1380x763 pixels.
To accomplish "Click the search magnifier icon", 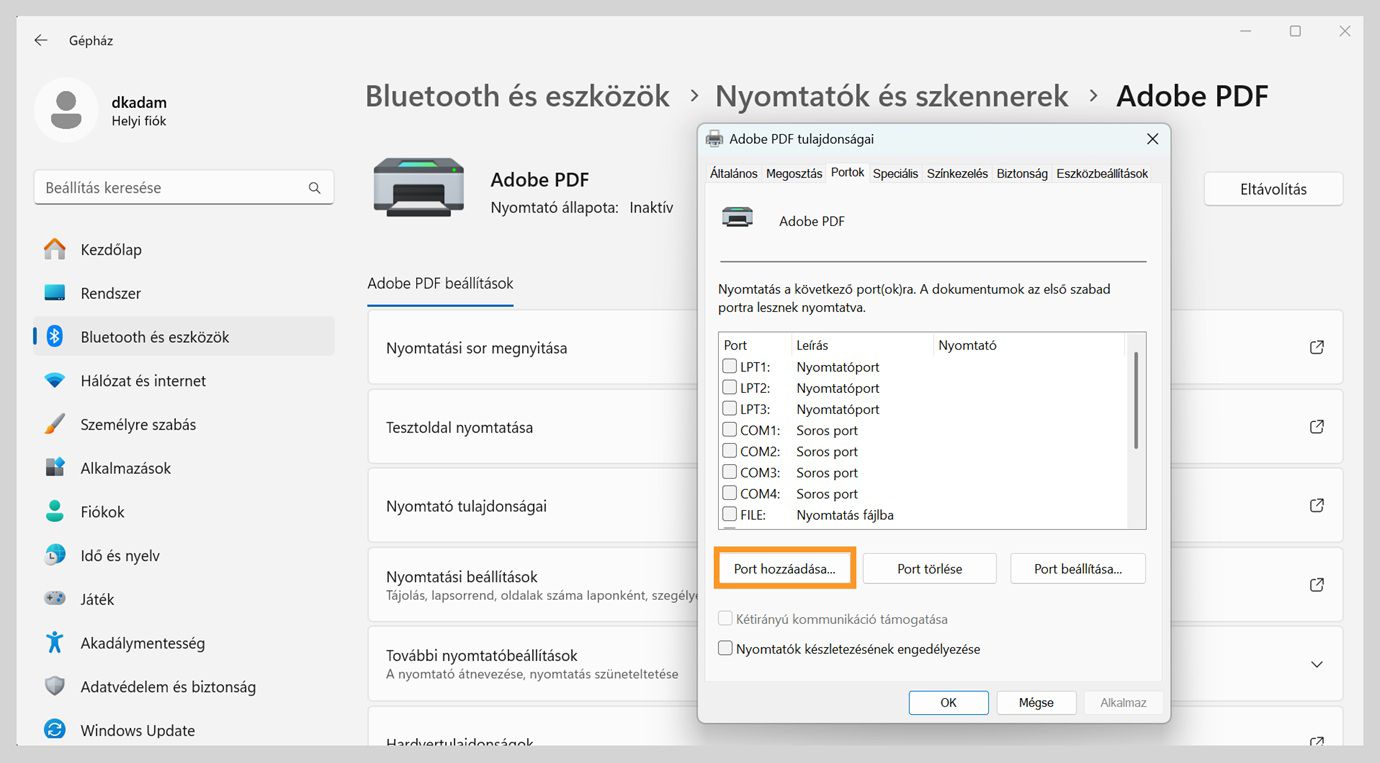I will (x=314, y=187).
